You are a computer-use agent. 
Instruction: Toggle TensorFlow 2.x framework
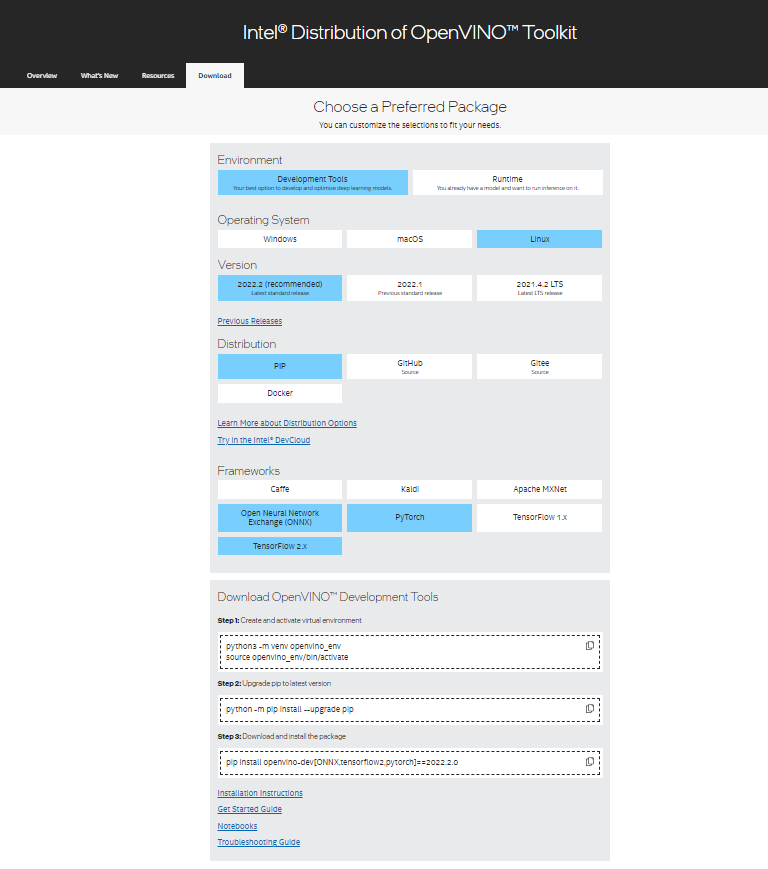(x=280, y=546)
